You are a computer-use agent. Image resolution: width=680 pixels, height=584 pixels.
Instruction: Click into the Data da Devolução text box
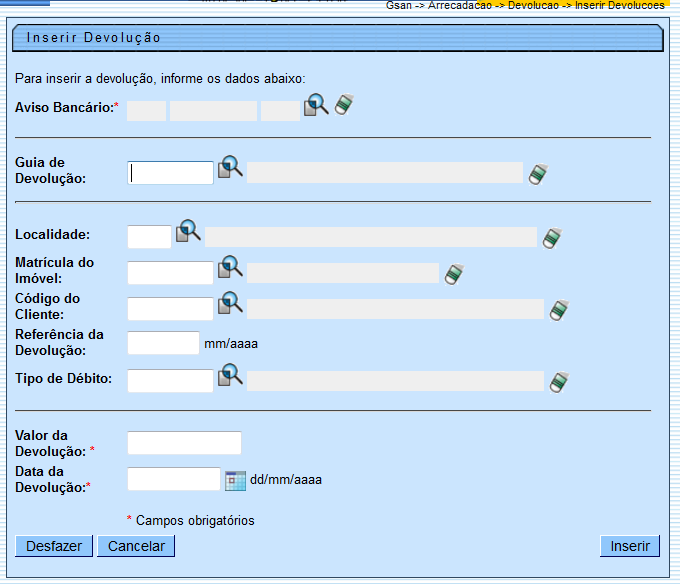(174, 479)
